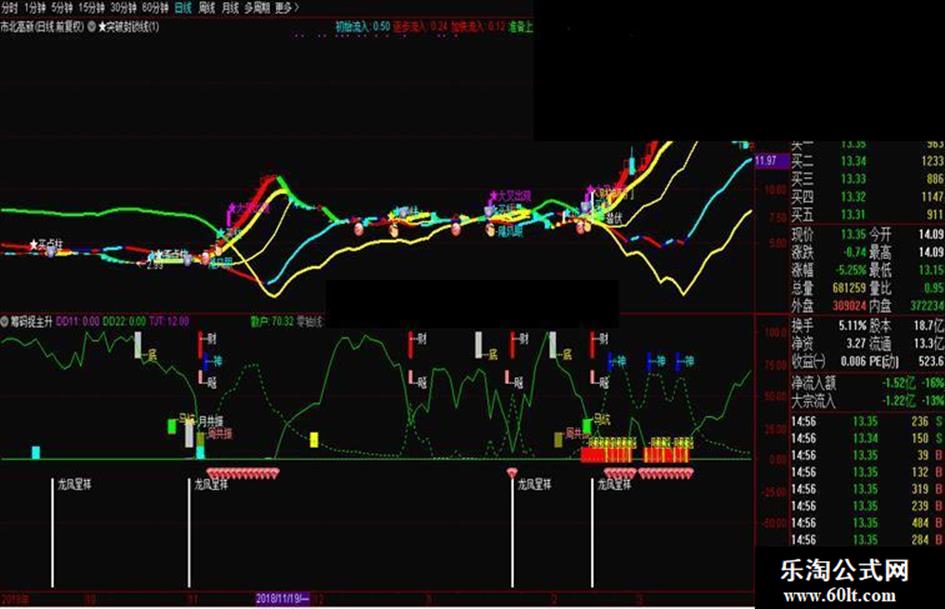Screen dimensions: 945x609
Task: Click the 大笑出现 marker in the middle of the chart
Action: point(511,196)
